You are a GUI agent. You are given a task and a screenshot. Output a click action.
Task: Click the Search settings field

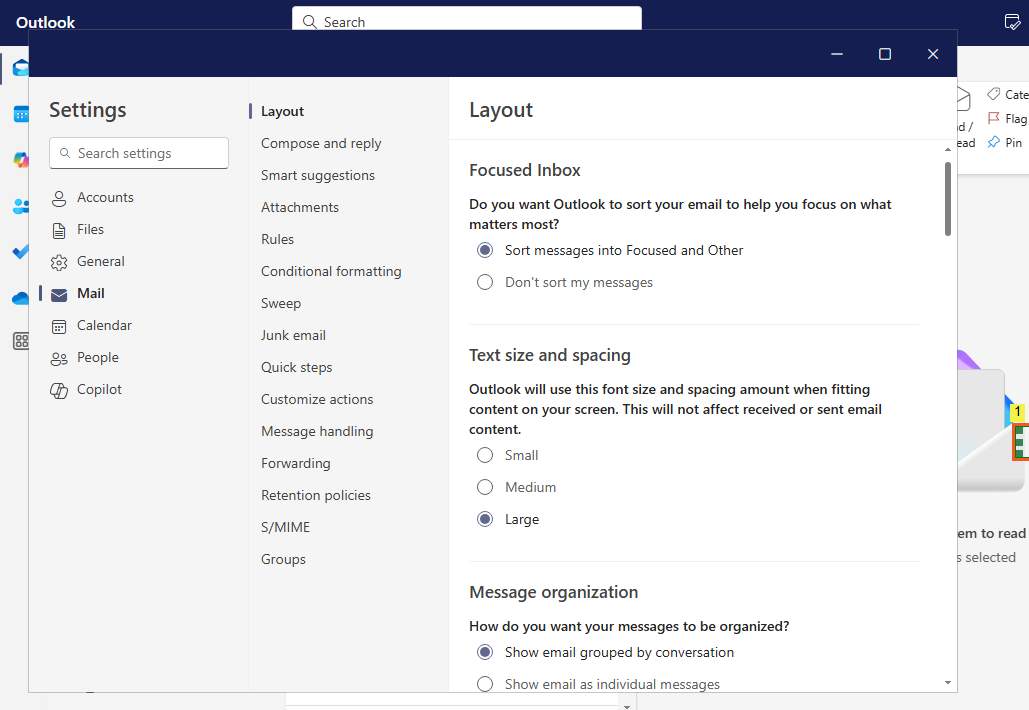[139, 153]
